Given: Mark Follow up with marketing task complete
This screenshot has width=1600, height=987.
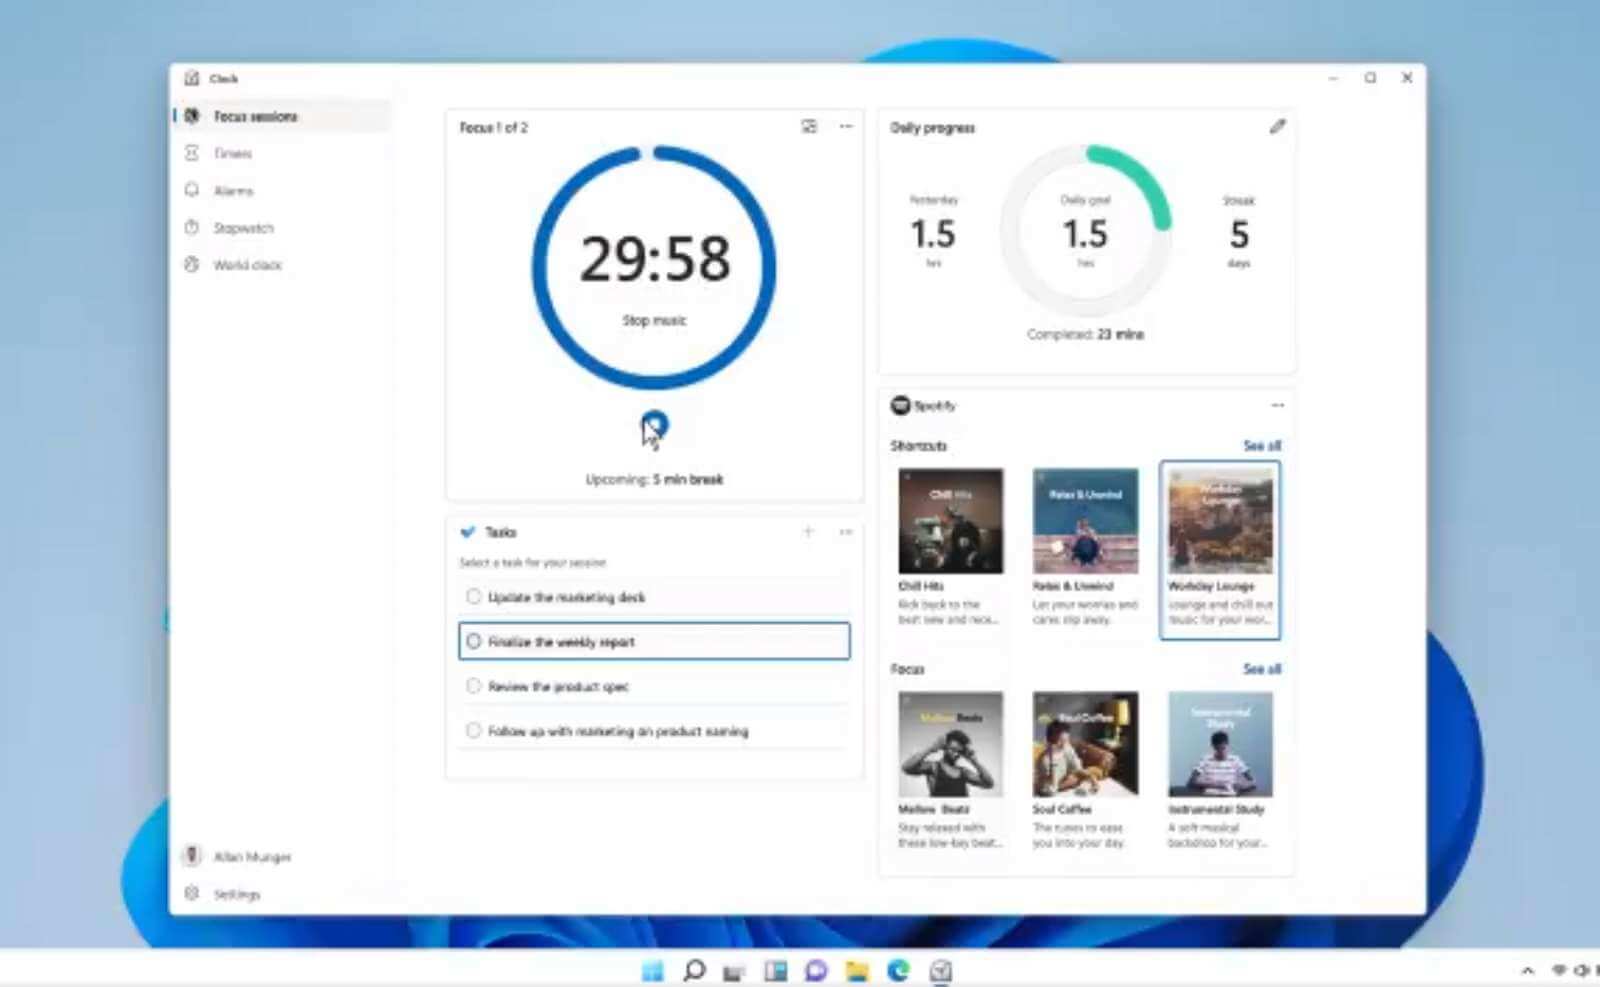Looking at the screenshot, I should [x=474, y=731].
